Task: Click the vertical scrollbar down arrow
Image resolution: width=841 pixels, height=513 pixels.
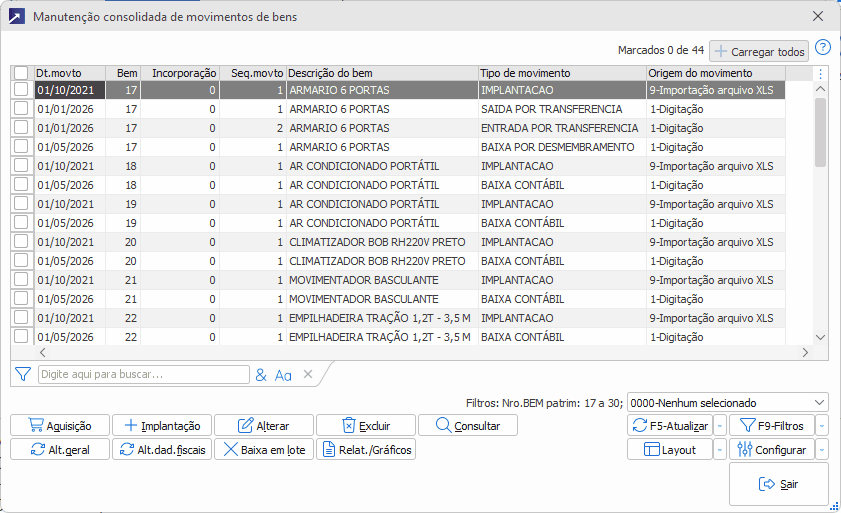Action: pyautogui.click(x=820, y=337)
